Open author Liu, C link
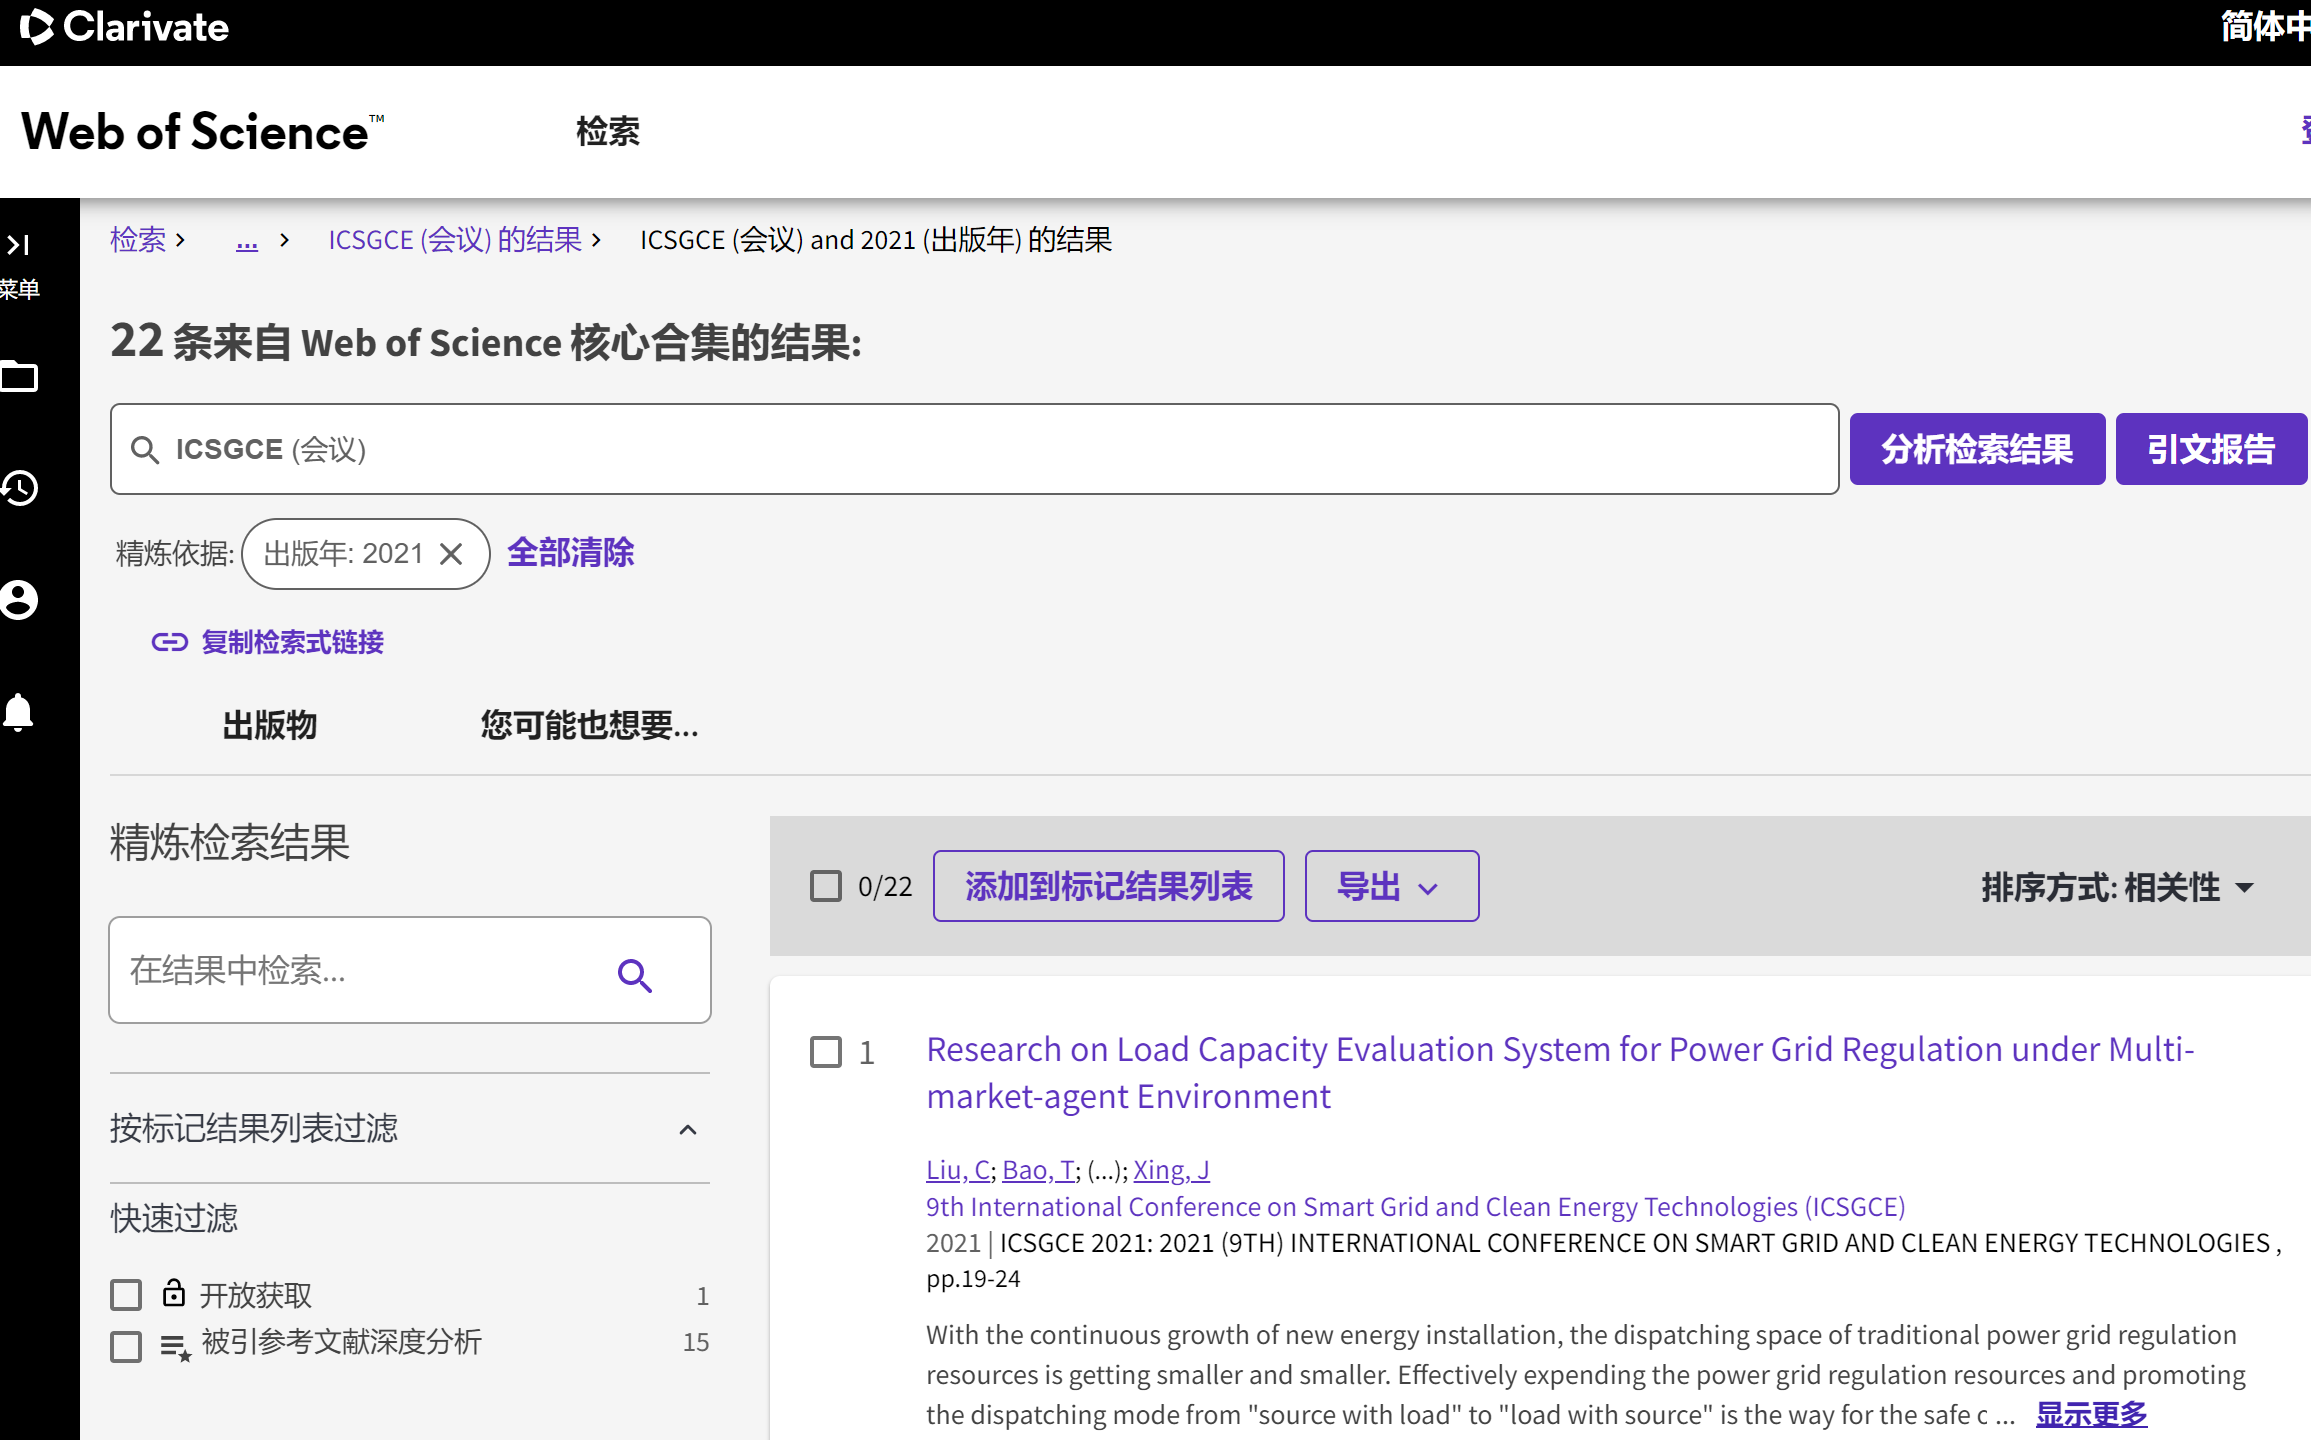The height and width of the screenshot is (1440, 2311). coord(958,1169)
